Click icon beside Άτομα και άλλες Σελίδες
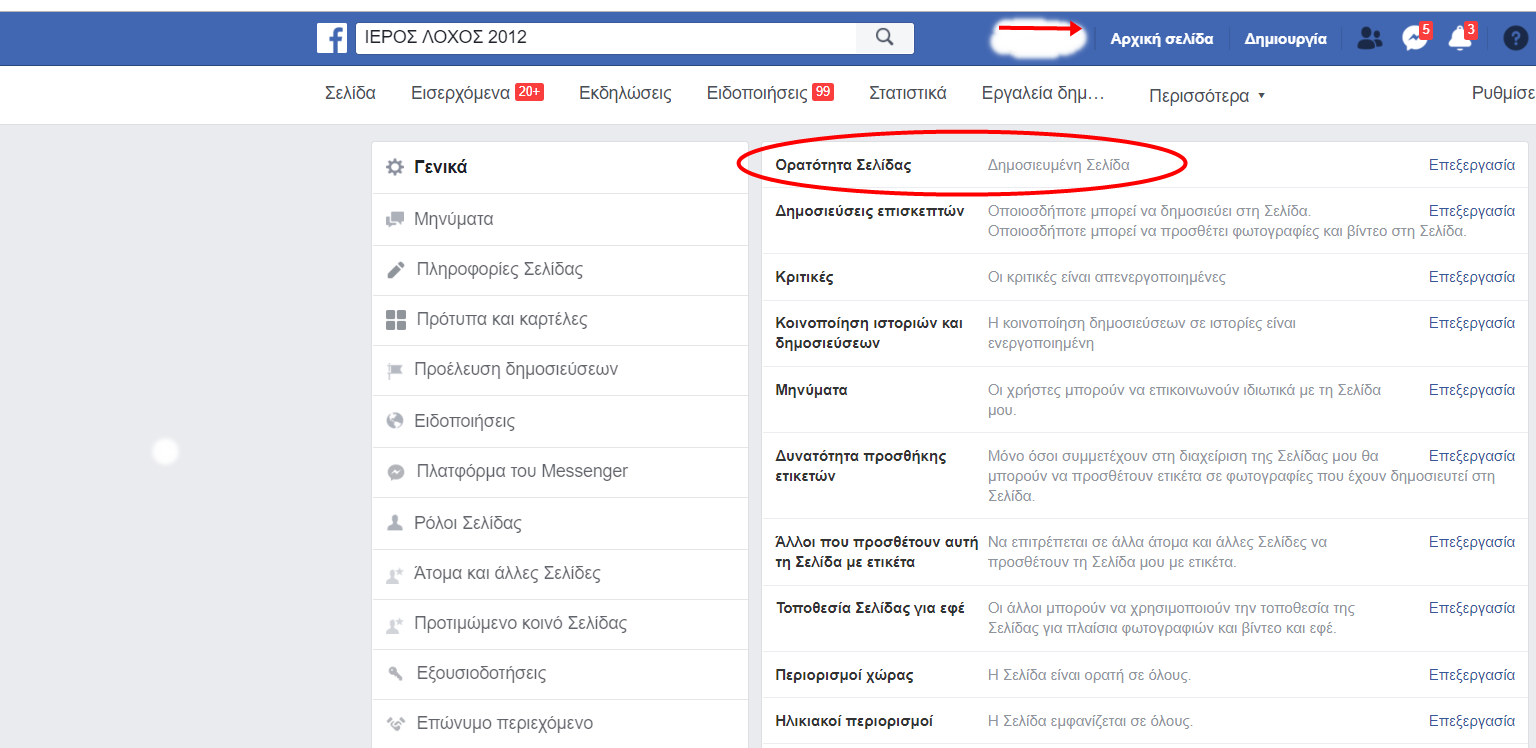Viewport: 1536px width, 748px height. click(395, 575)
